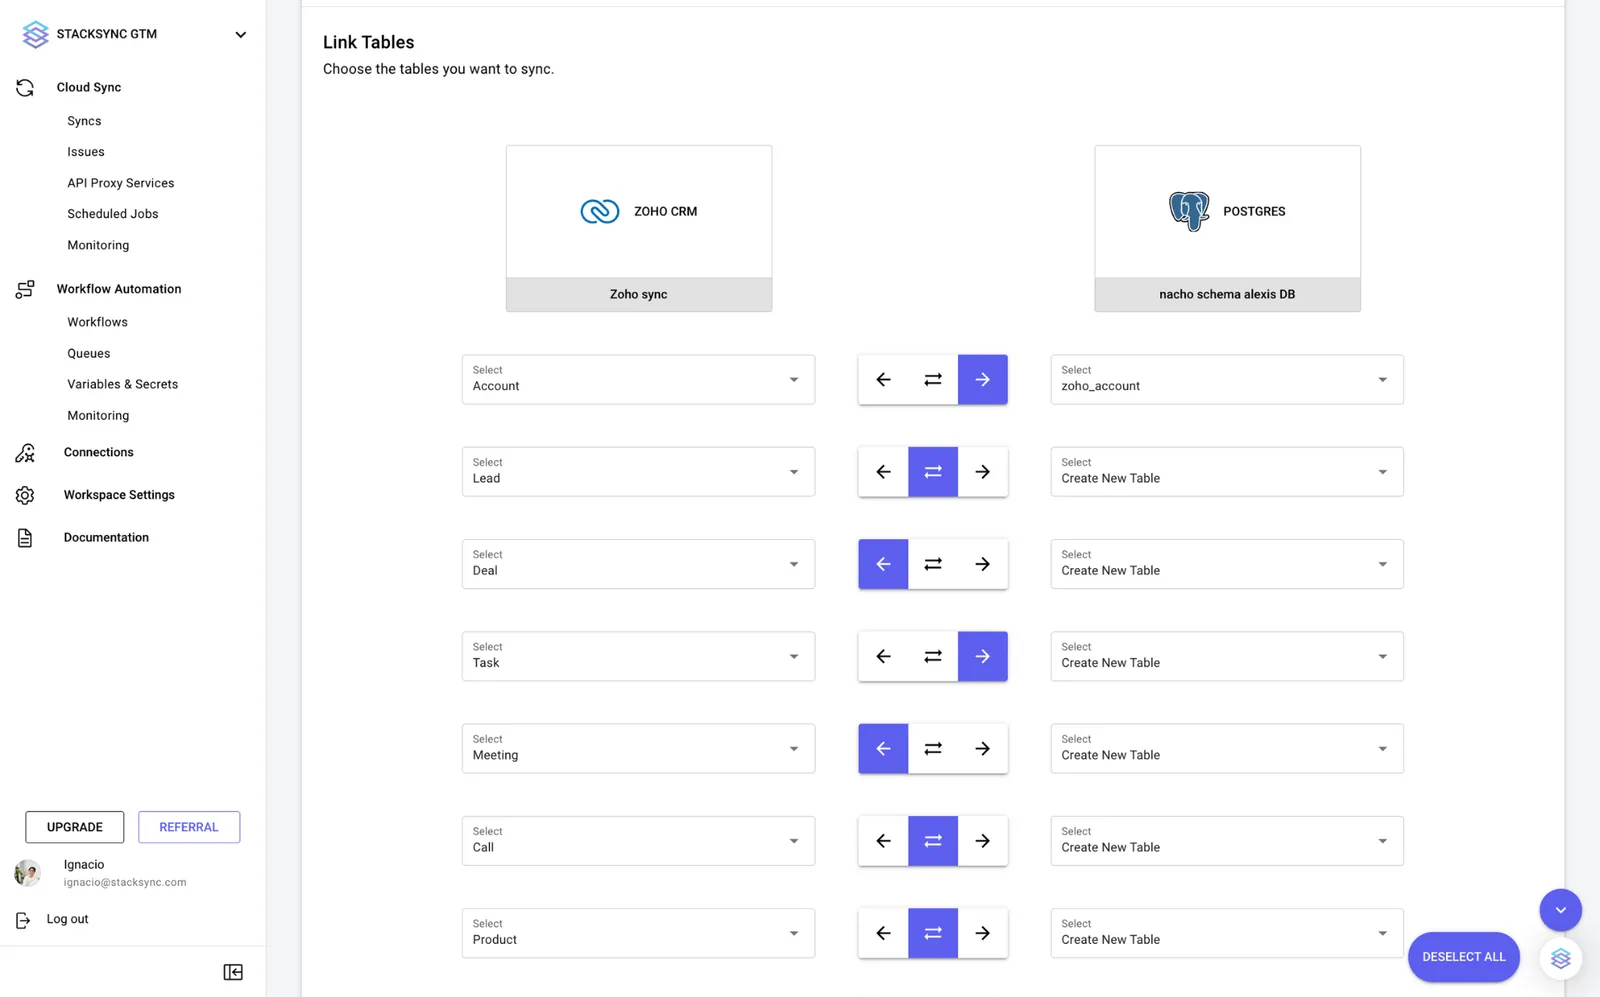Click the Stacksync logo in the sidebar header
Image resolution: width=1600 pixels, height=997 pixels.
point(35,34)
